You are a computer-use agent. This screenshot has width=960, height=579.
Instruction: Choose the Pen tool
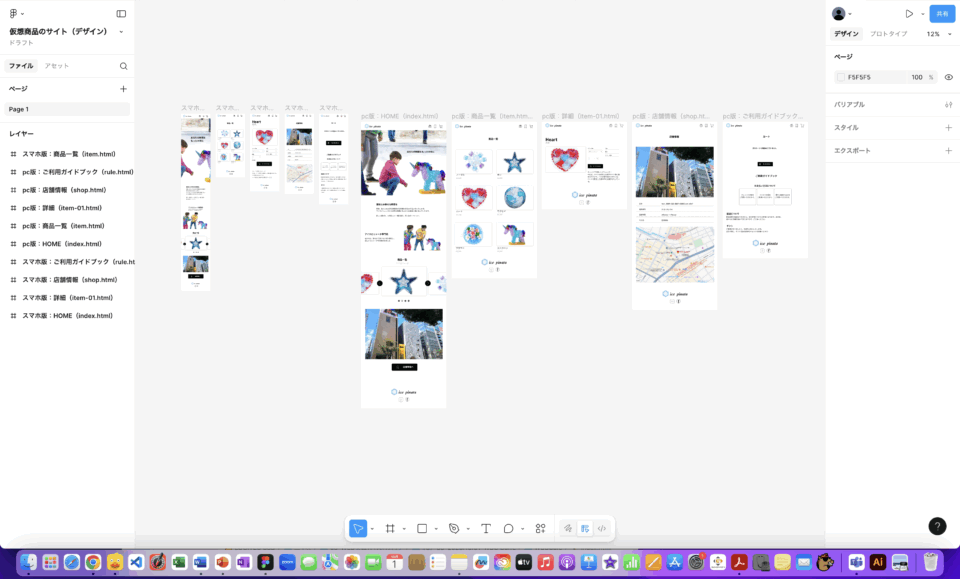454,528
